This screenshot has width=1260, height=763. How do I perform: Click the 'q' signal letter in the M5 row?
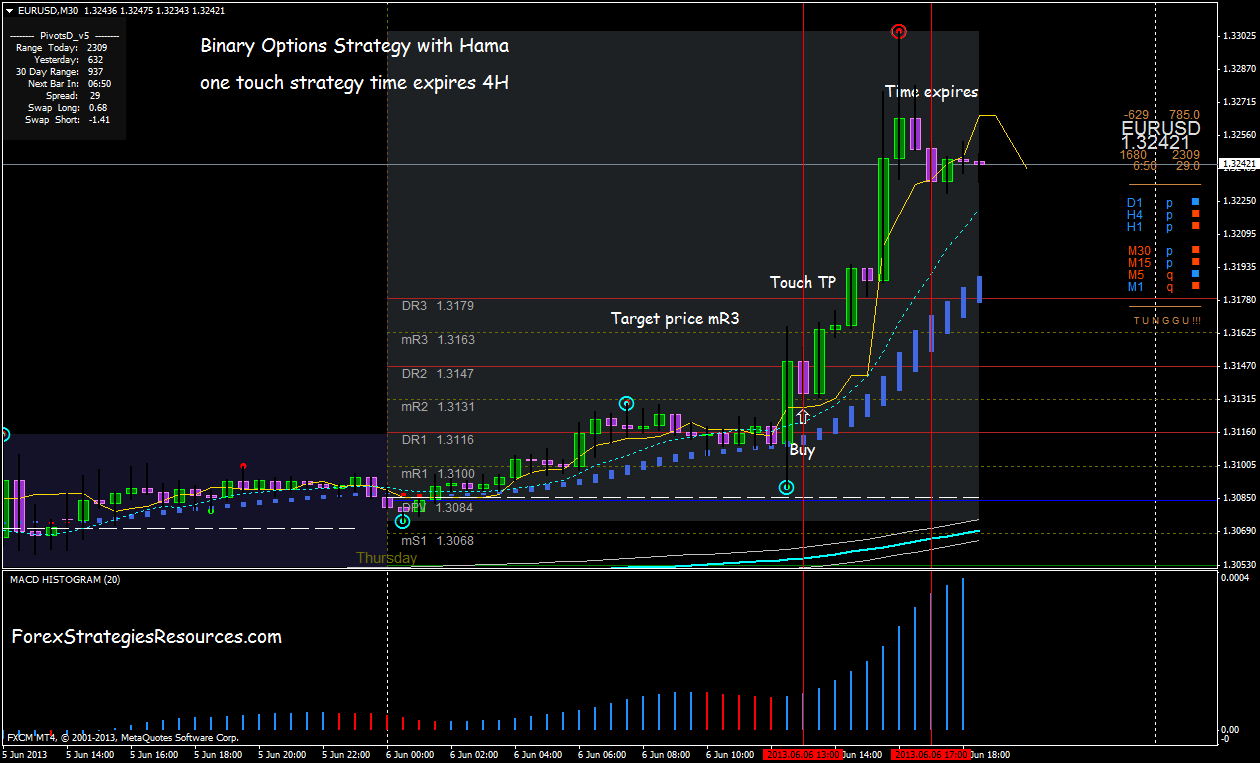tap(1169, 275)
